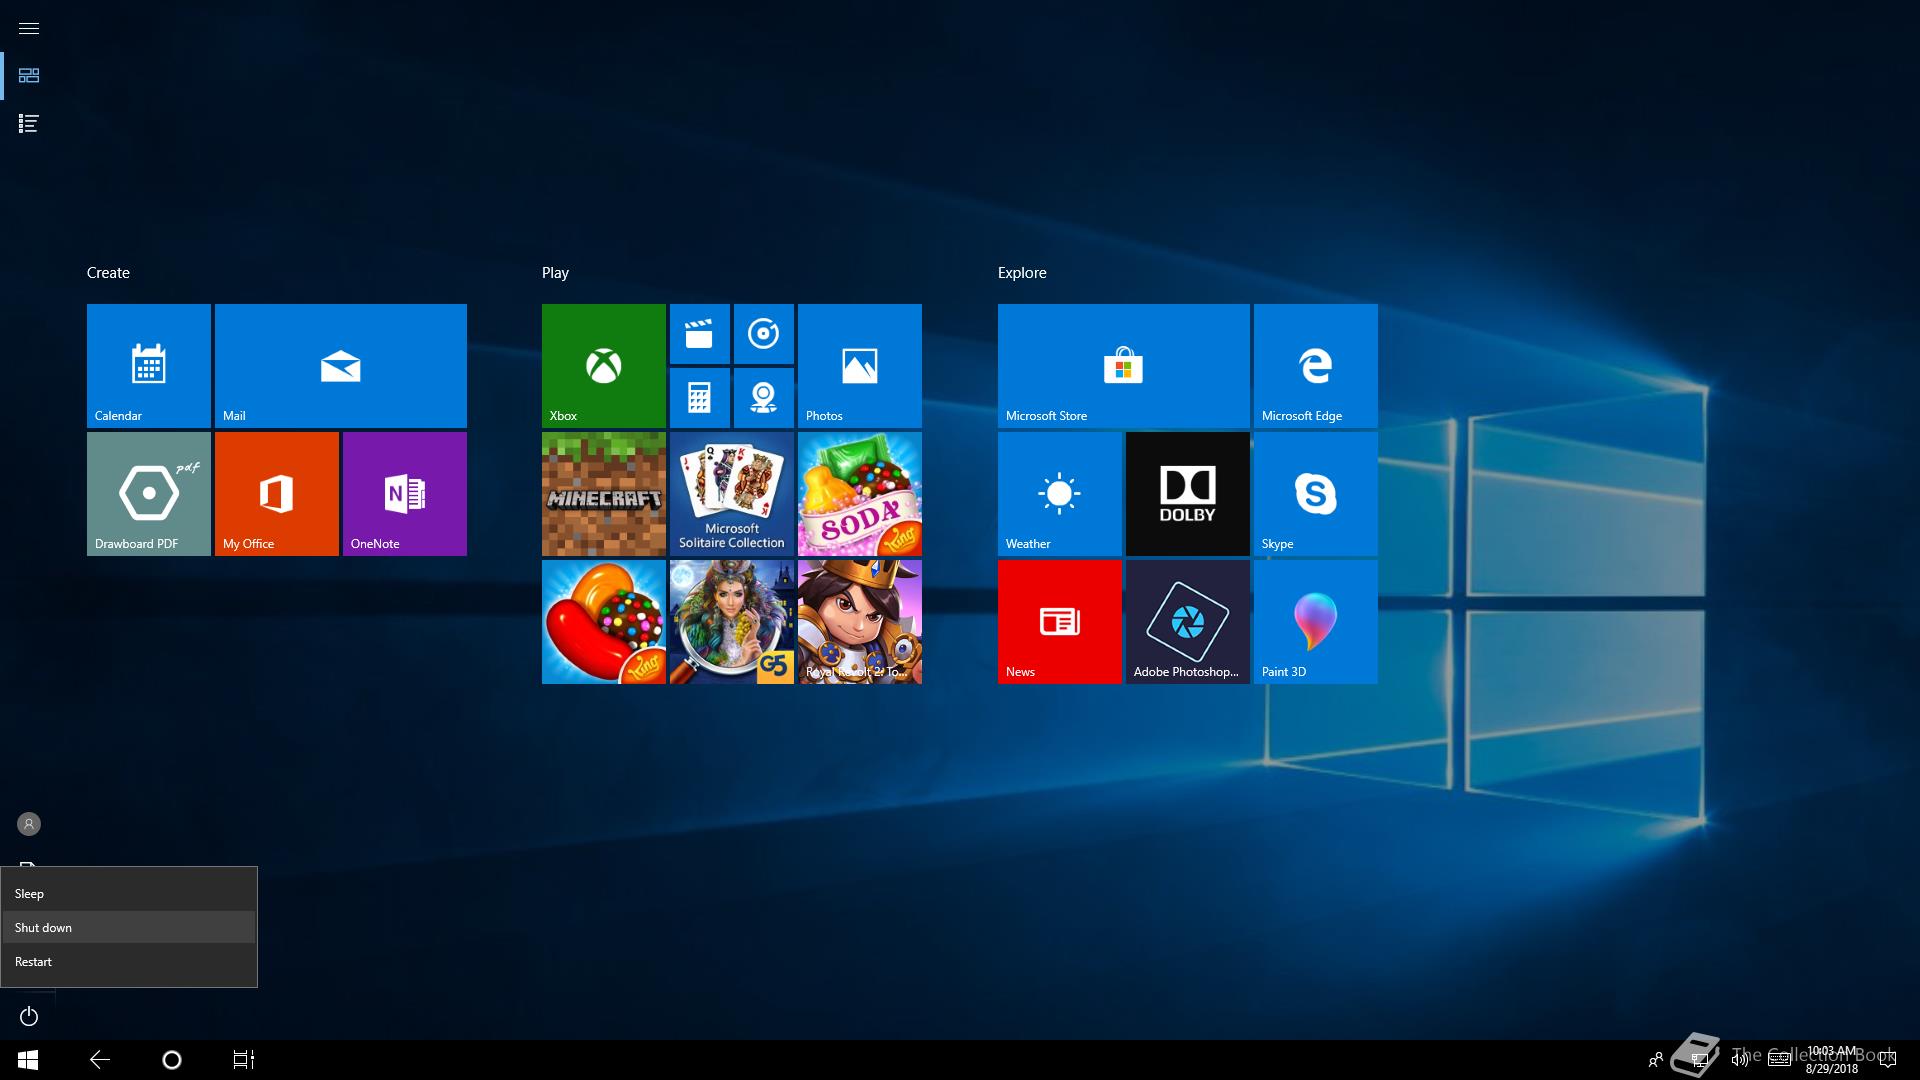Open Task View on the taskbar
Viewport: 1920px width, 1080px height.
244,1060
